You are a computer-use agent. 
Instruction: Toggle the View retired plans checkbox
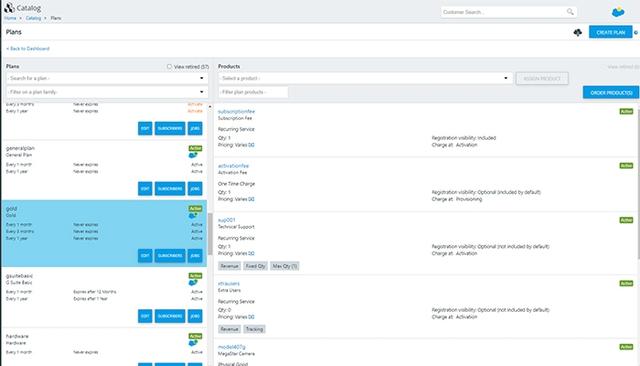pos(169,67)
